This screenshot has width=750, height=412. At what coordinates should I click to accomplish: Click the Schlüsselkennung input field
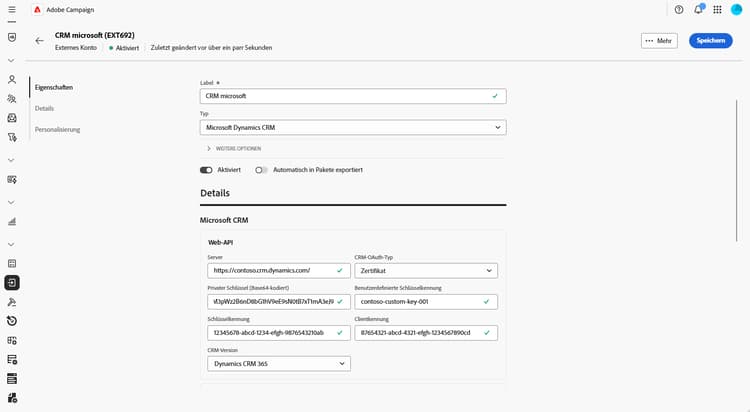click(x=279, y=333)
